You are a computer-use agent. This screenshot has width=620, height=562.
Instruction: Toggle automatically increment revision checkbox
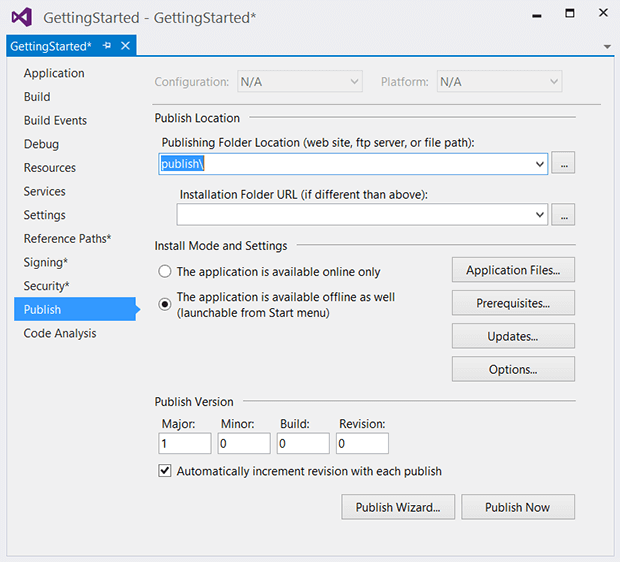tap(165, 471)
